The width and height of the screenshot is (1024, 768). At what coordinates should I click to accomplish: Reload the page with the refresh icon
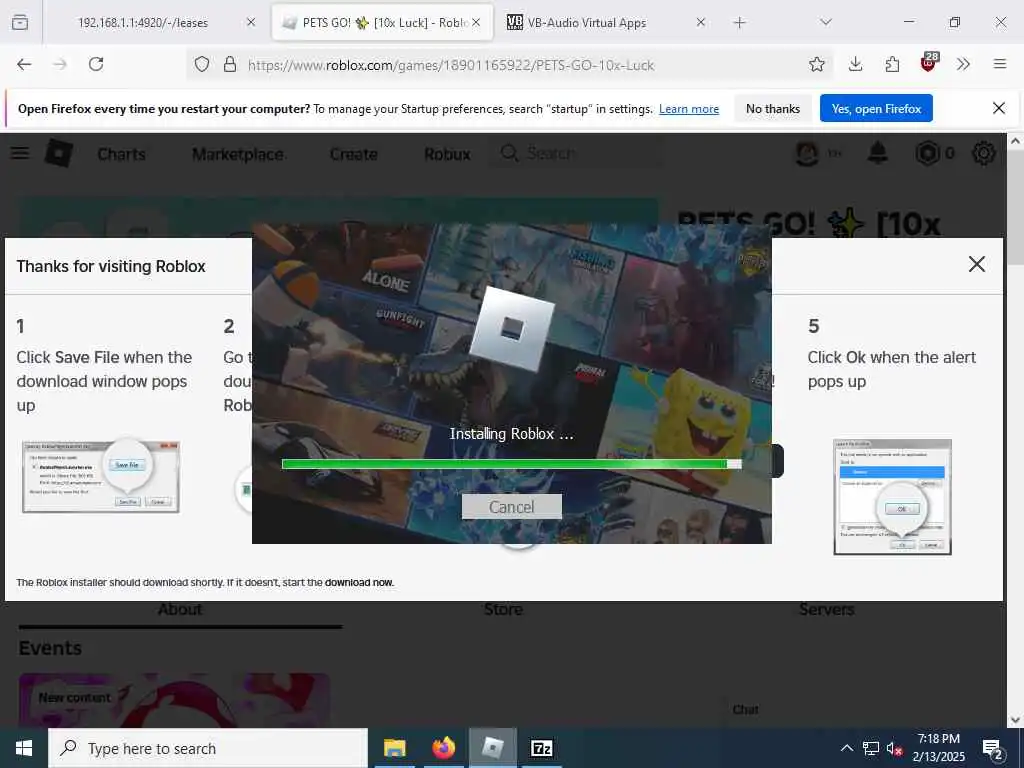(96, 64)
